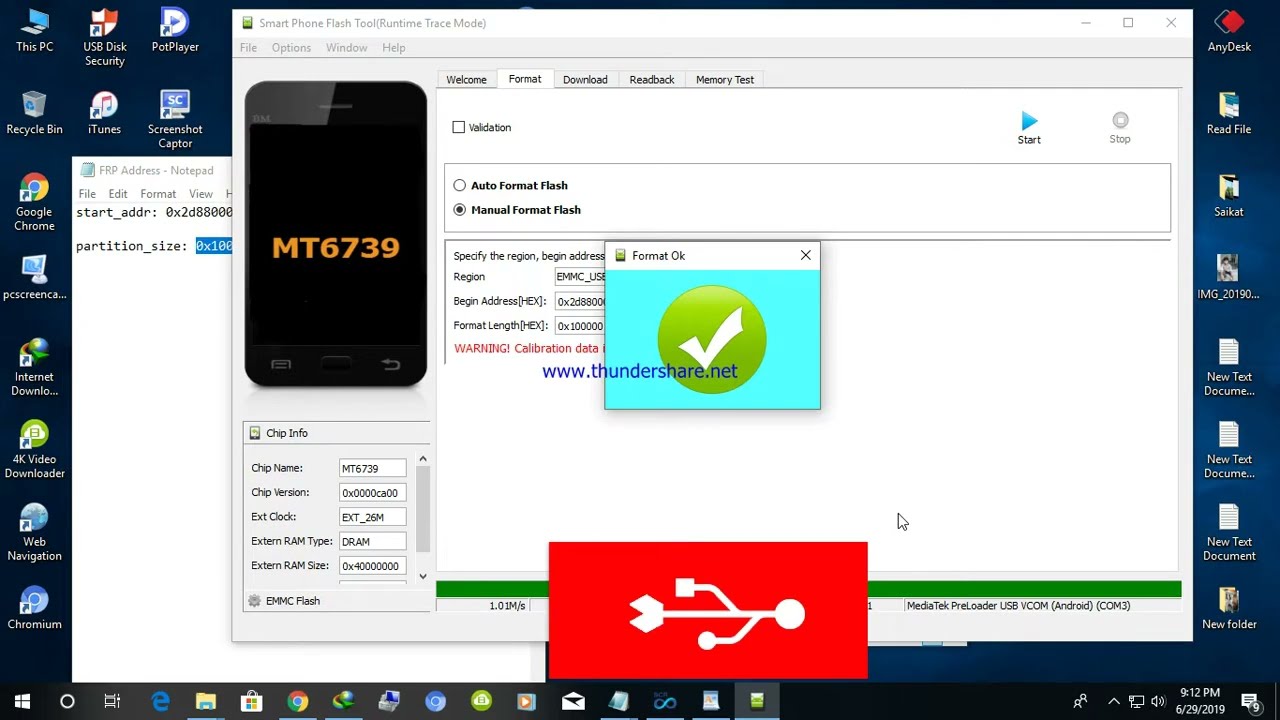The height and width of the screenshot is (720, 1280).
Task: Enable the Validation checkbox
Action: 459,127
